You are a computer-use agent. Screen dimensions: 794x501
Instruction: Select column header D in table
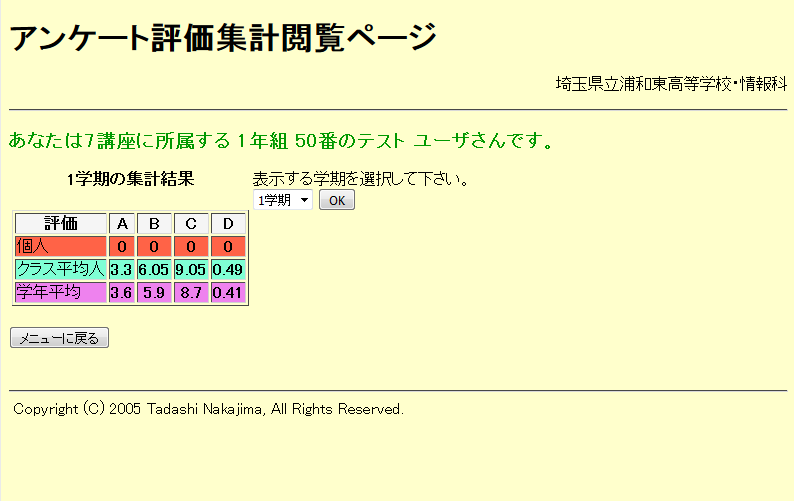pos(228,223)
